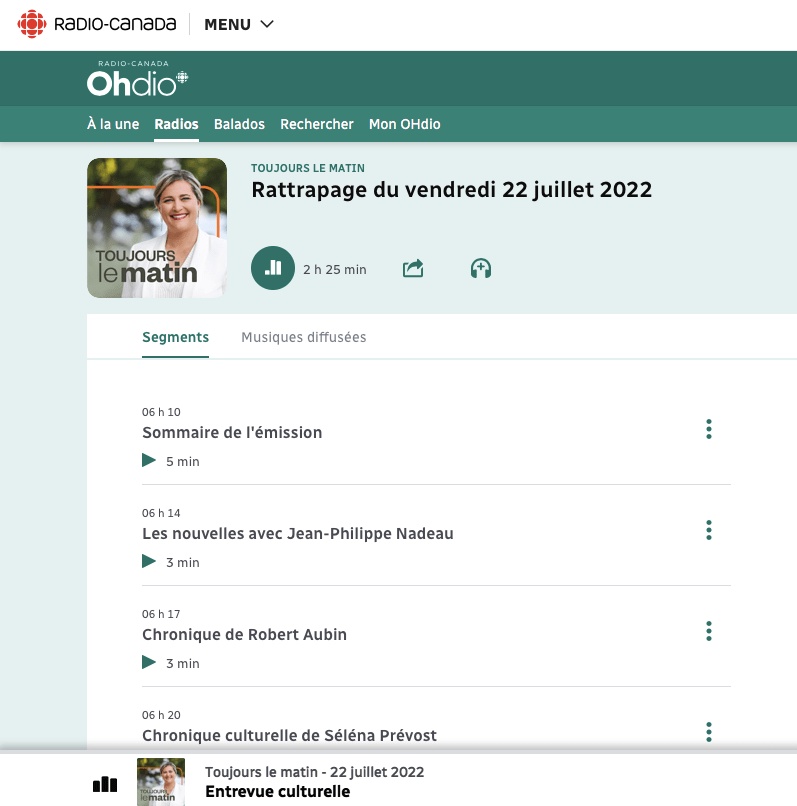The width and height of the screenshot is (797, 806).
Task: Share the episode via share icon
Action: [413, 268]
